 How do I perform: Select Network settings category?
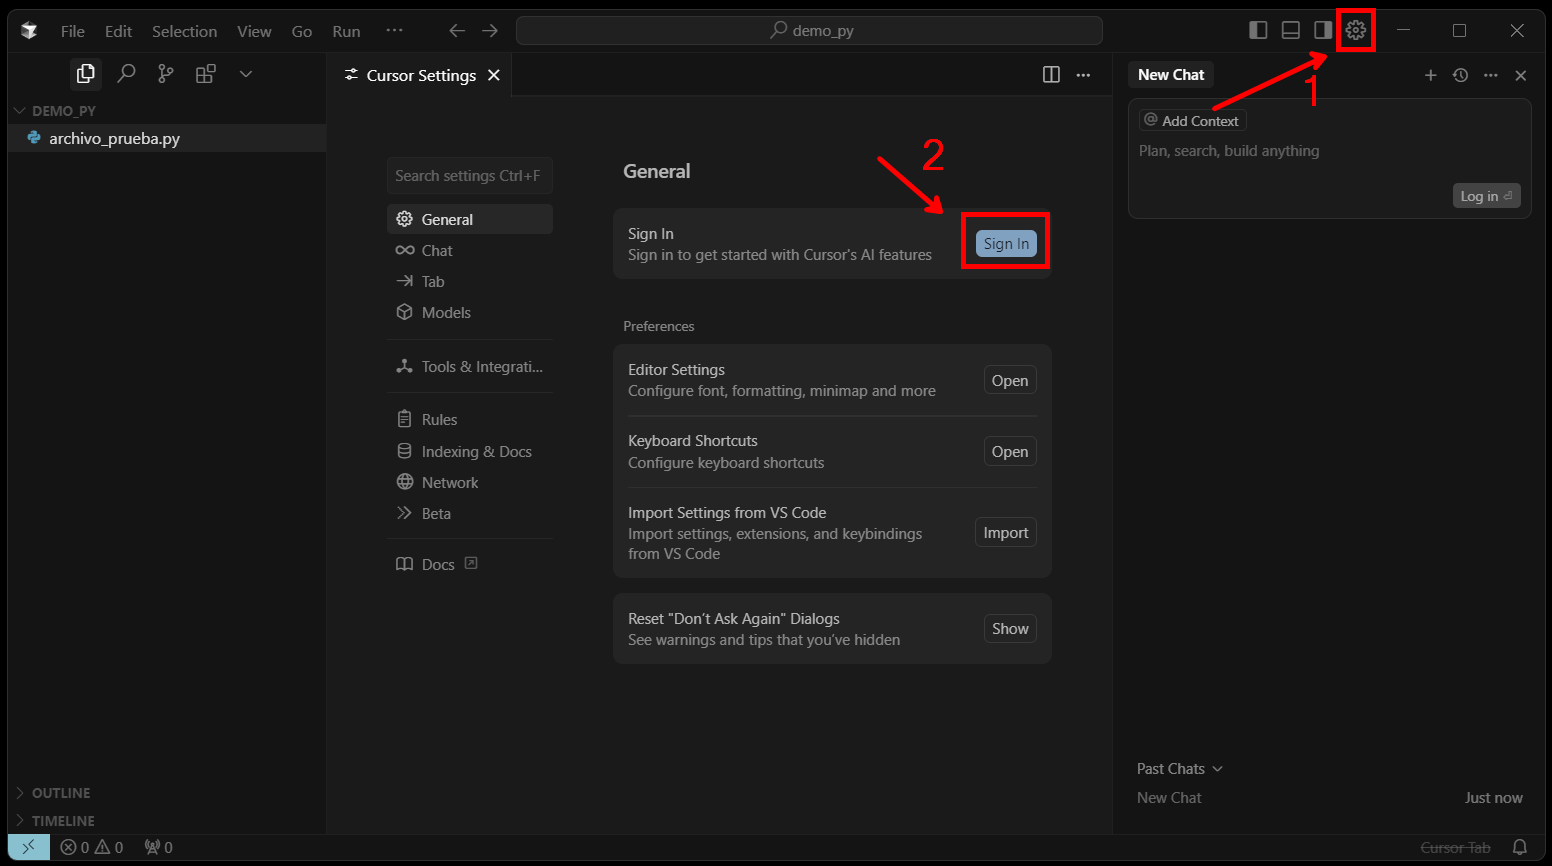coord(469,482)
